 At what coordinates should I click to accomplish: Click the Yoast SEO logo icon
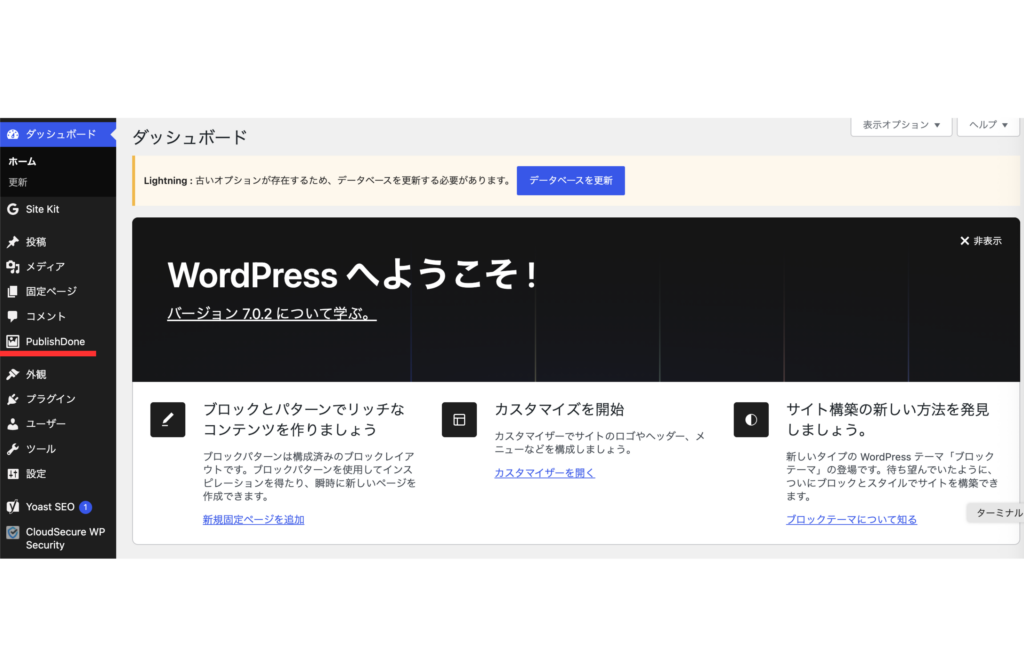[12, 507]
